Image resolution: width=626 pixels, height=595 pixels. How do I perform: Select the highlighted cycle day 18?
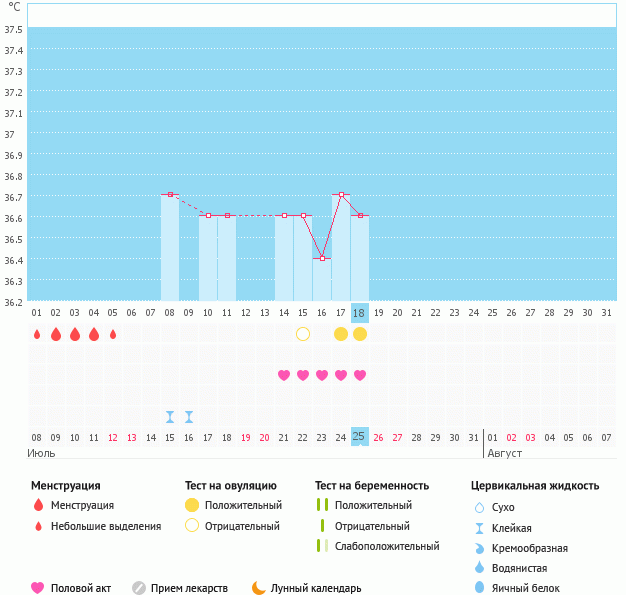360,313
